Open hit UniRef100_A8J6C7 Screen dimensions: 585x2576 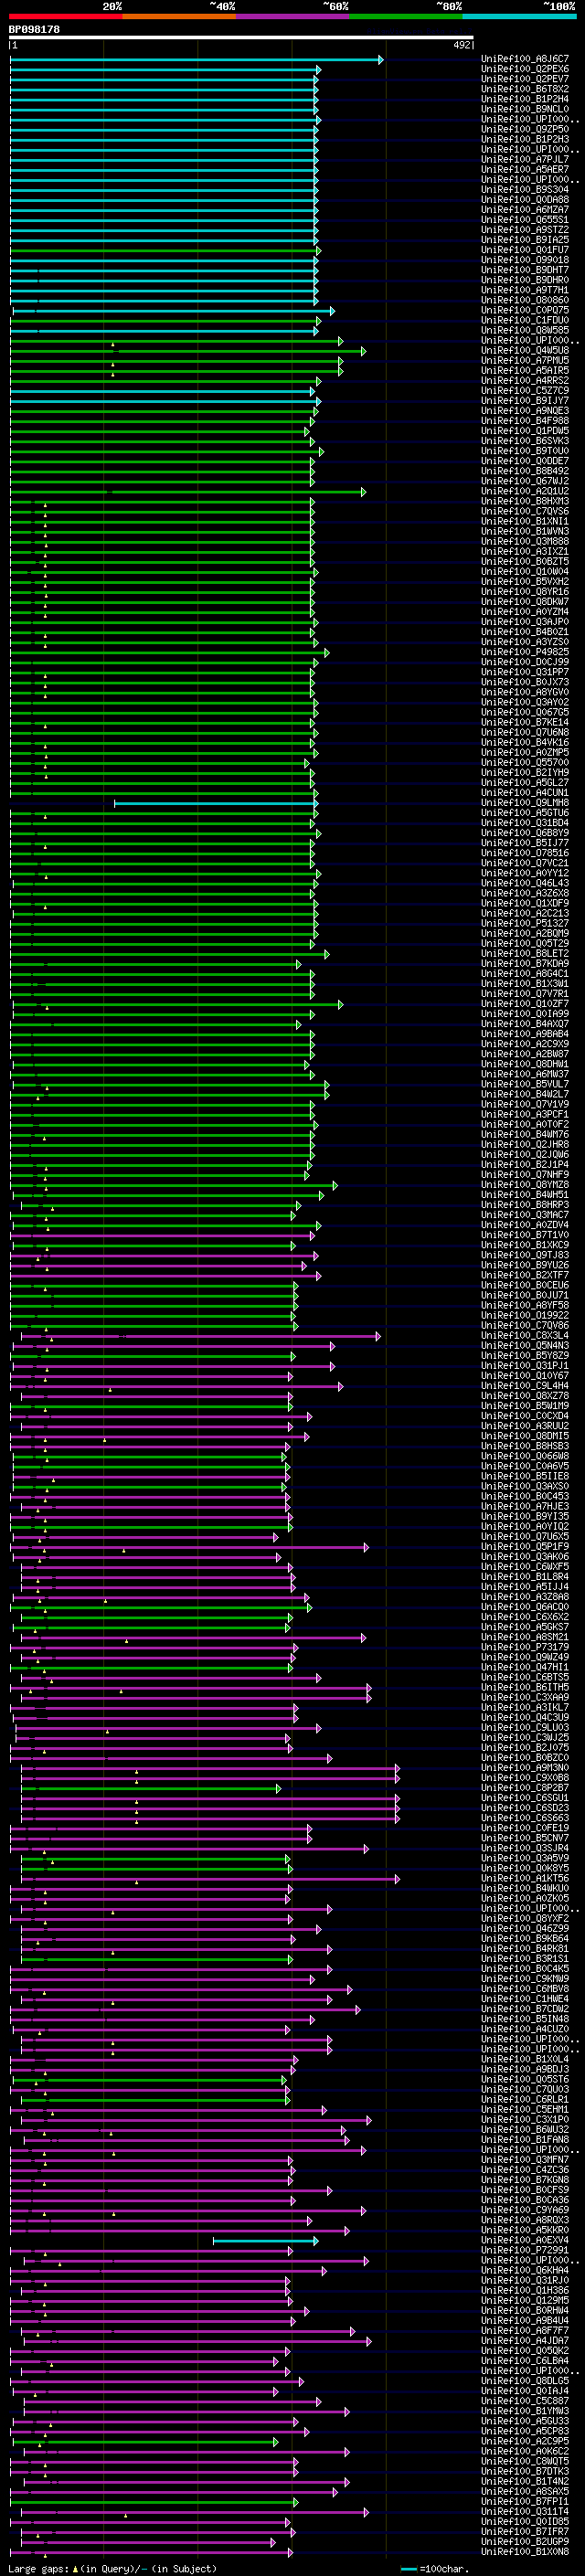click(x=525, y=59)
